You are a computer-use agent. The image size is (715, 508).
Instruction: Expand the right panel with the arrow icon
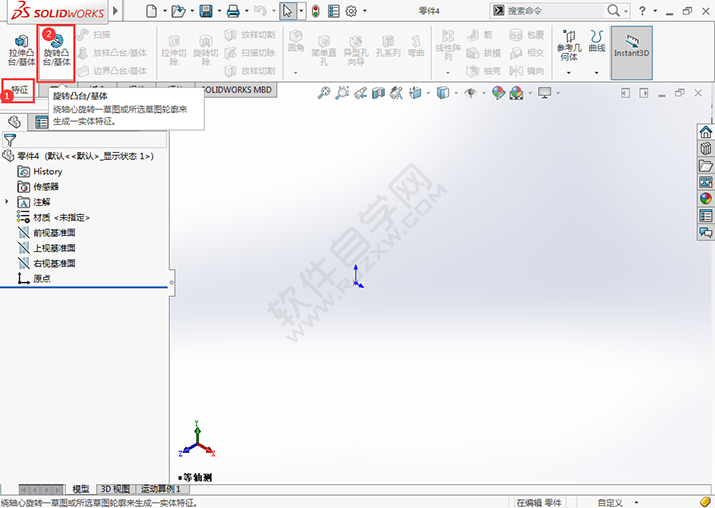tap(643, 93)
